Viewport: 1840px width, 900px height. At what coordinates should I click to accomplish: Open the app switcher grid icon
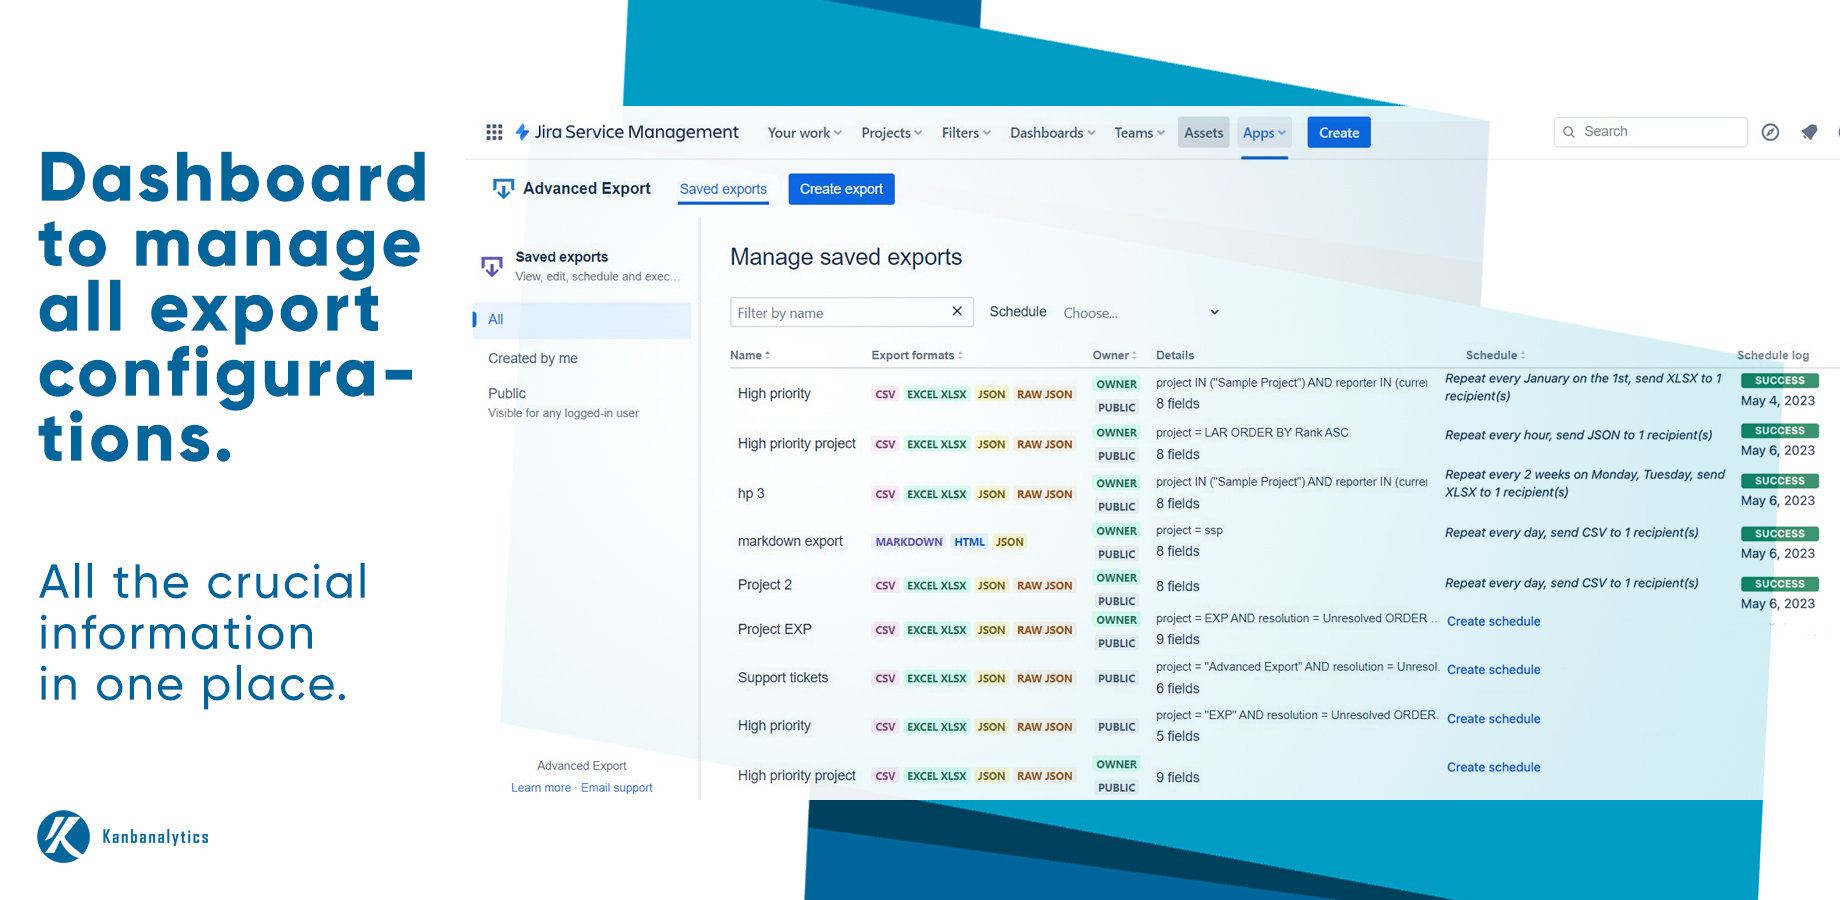point(494,132)
